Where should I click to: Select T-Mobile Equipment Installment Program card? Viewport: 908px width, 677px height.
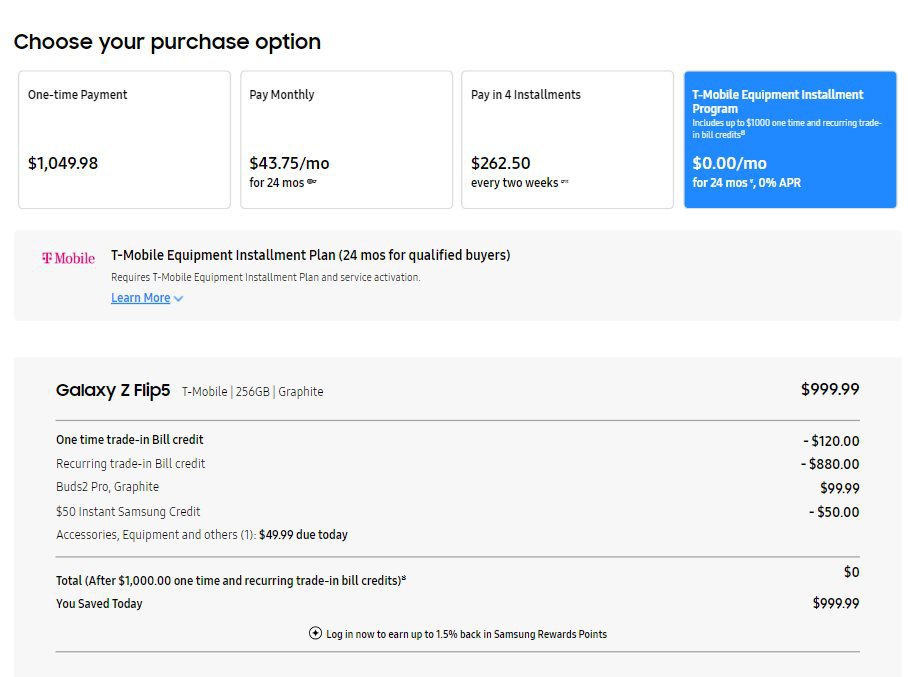pyautogui.click(x=789, y=139)
